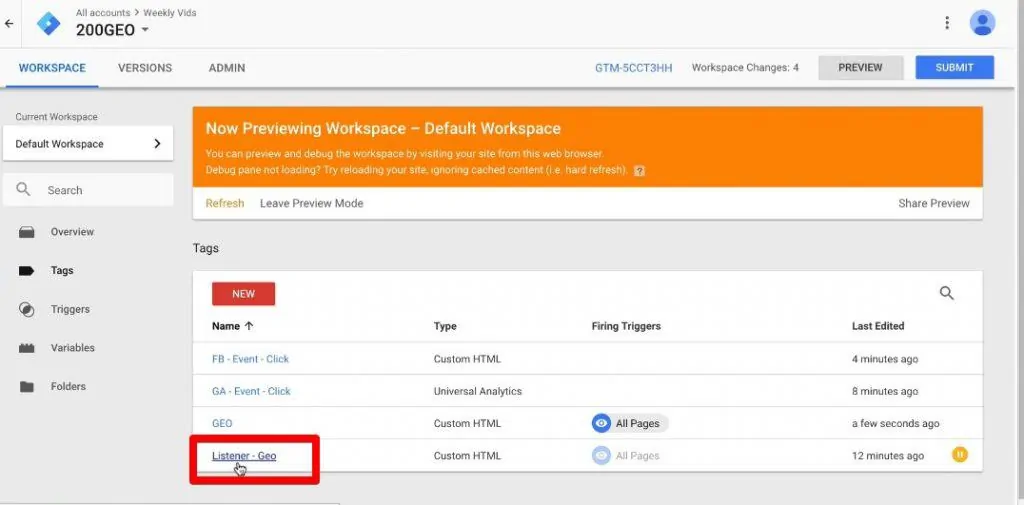
Task: Click the Firing Triggers column header
Action: (626, 326)
